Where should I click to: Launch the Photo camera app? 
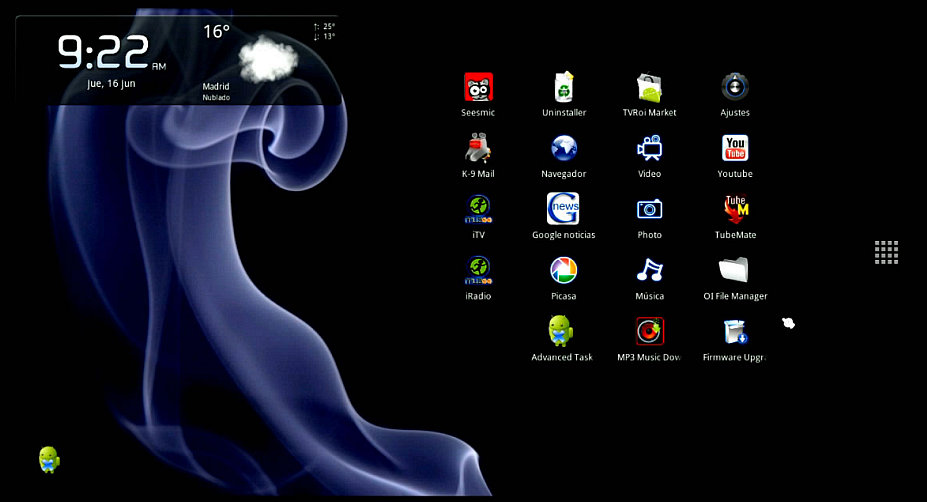[x=649, y=209]
